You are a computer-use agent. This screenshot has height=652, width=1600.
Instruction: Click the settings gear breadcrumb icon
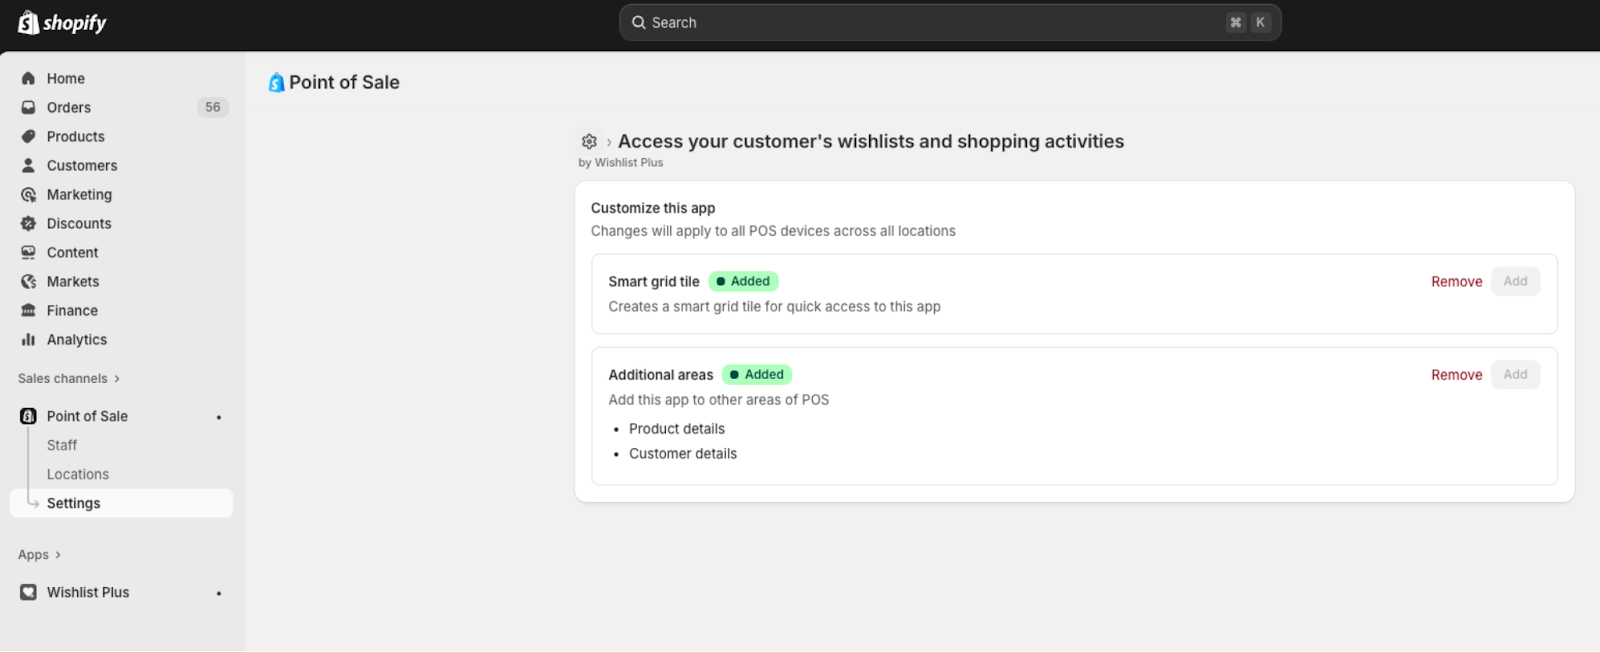589,141
